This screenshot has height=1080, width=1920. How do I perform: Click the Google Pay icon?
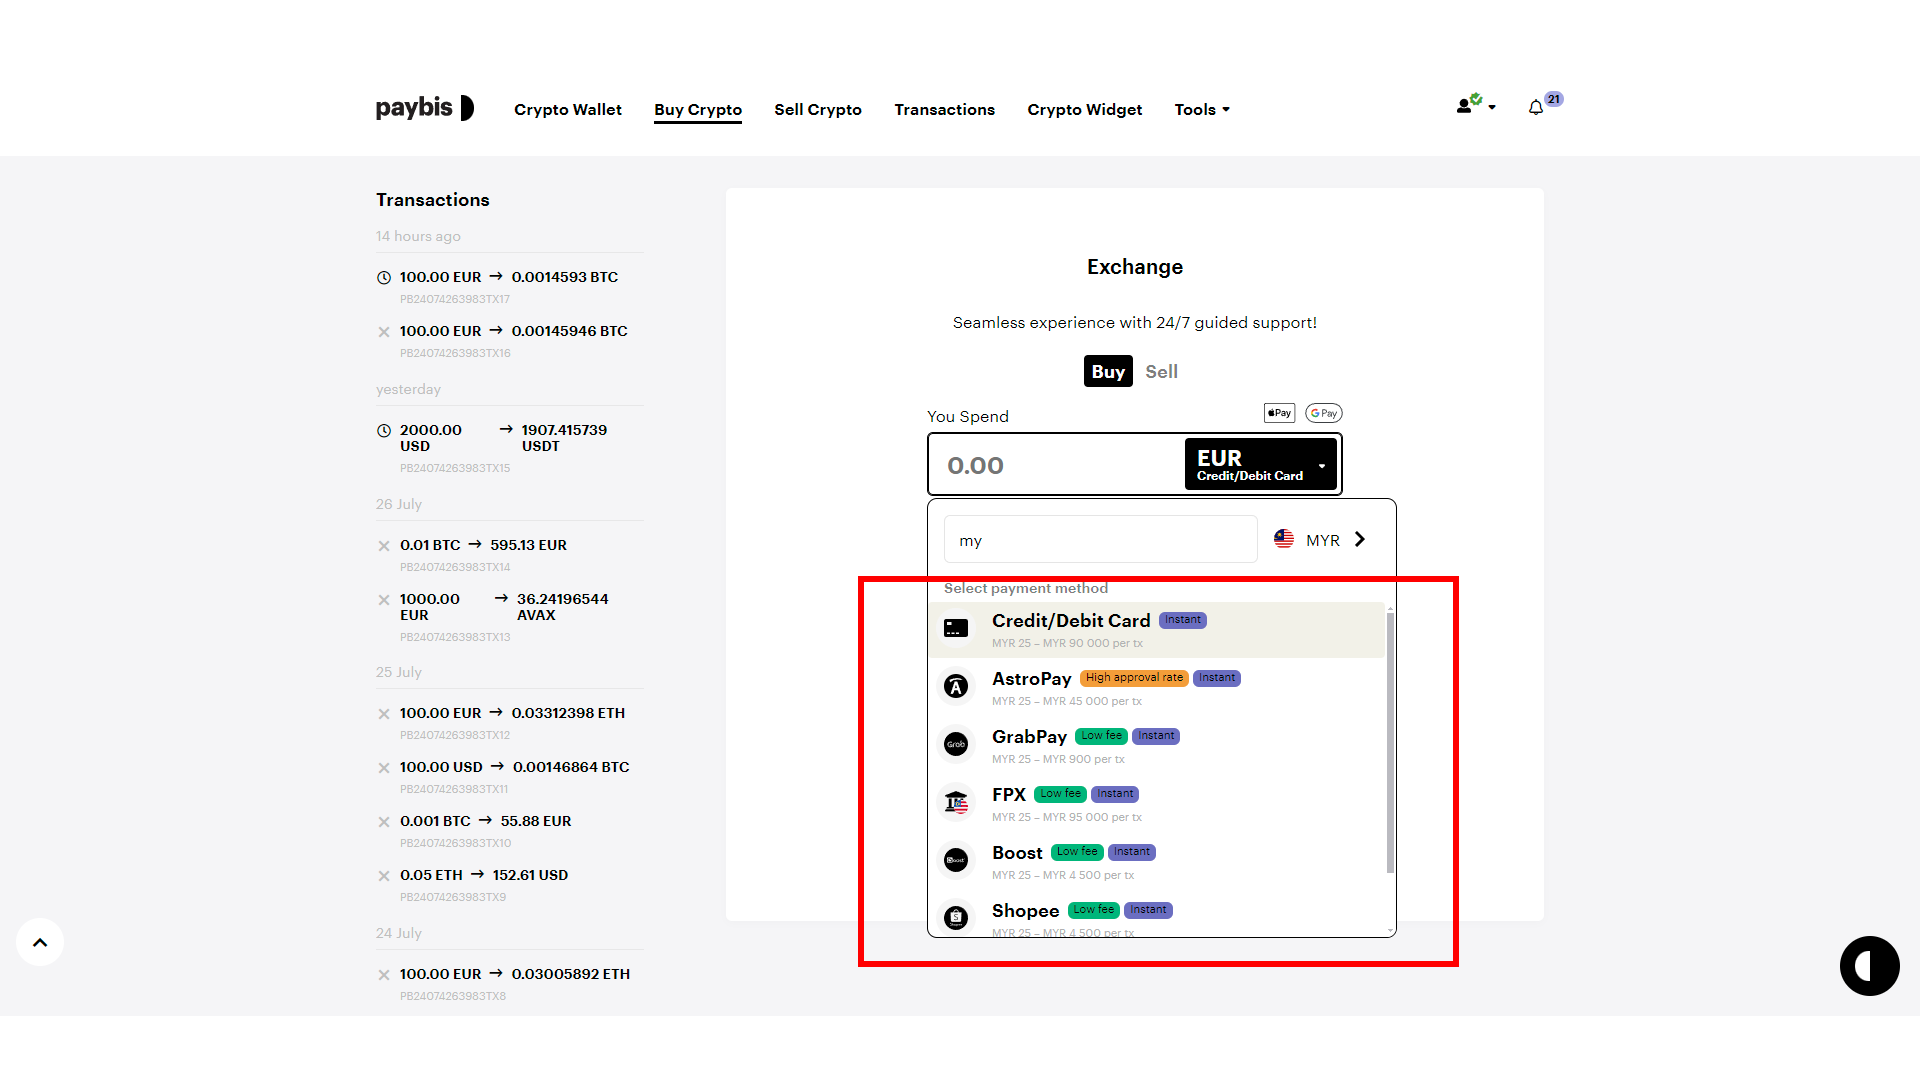tap(1324, 413)
